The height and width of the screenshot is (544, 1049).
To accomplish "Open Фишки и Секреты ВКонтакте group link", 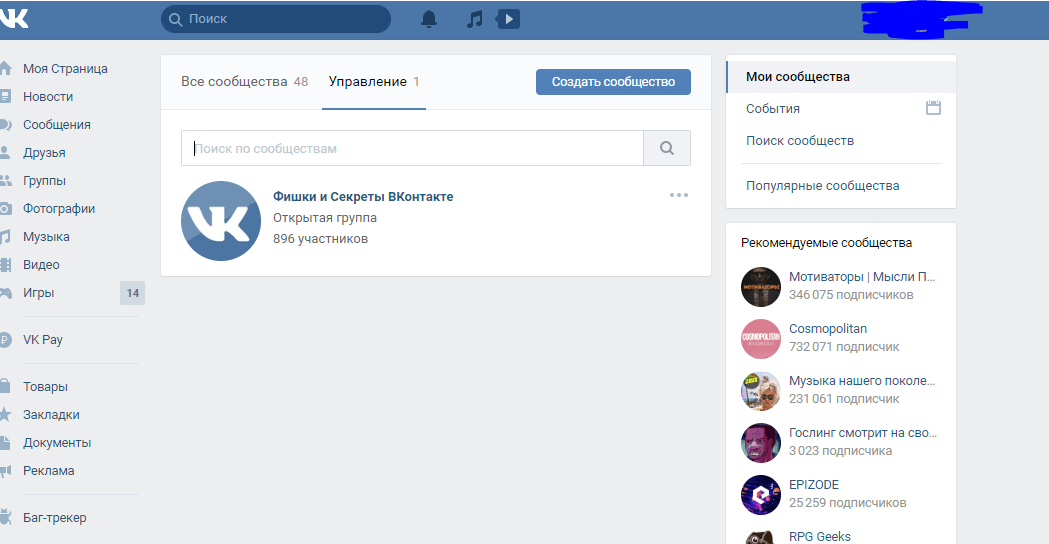I will (363, 197).
